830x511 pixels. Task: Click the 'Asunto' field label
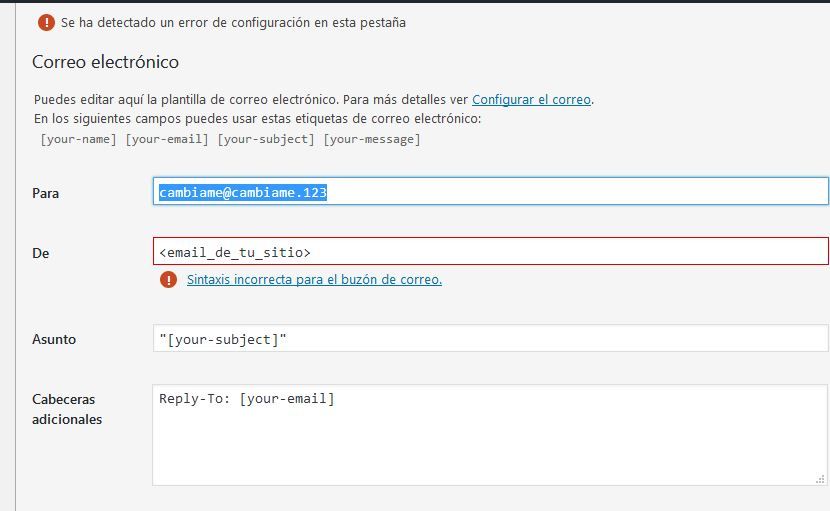coord(54,339)
